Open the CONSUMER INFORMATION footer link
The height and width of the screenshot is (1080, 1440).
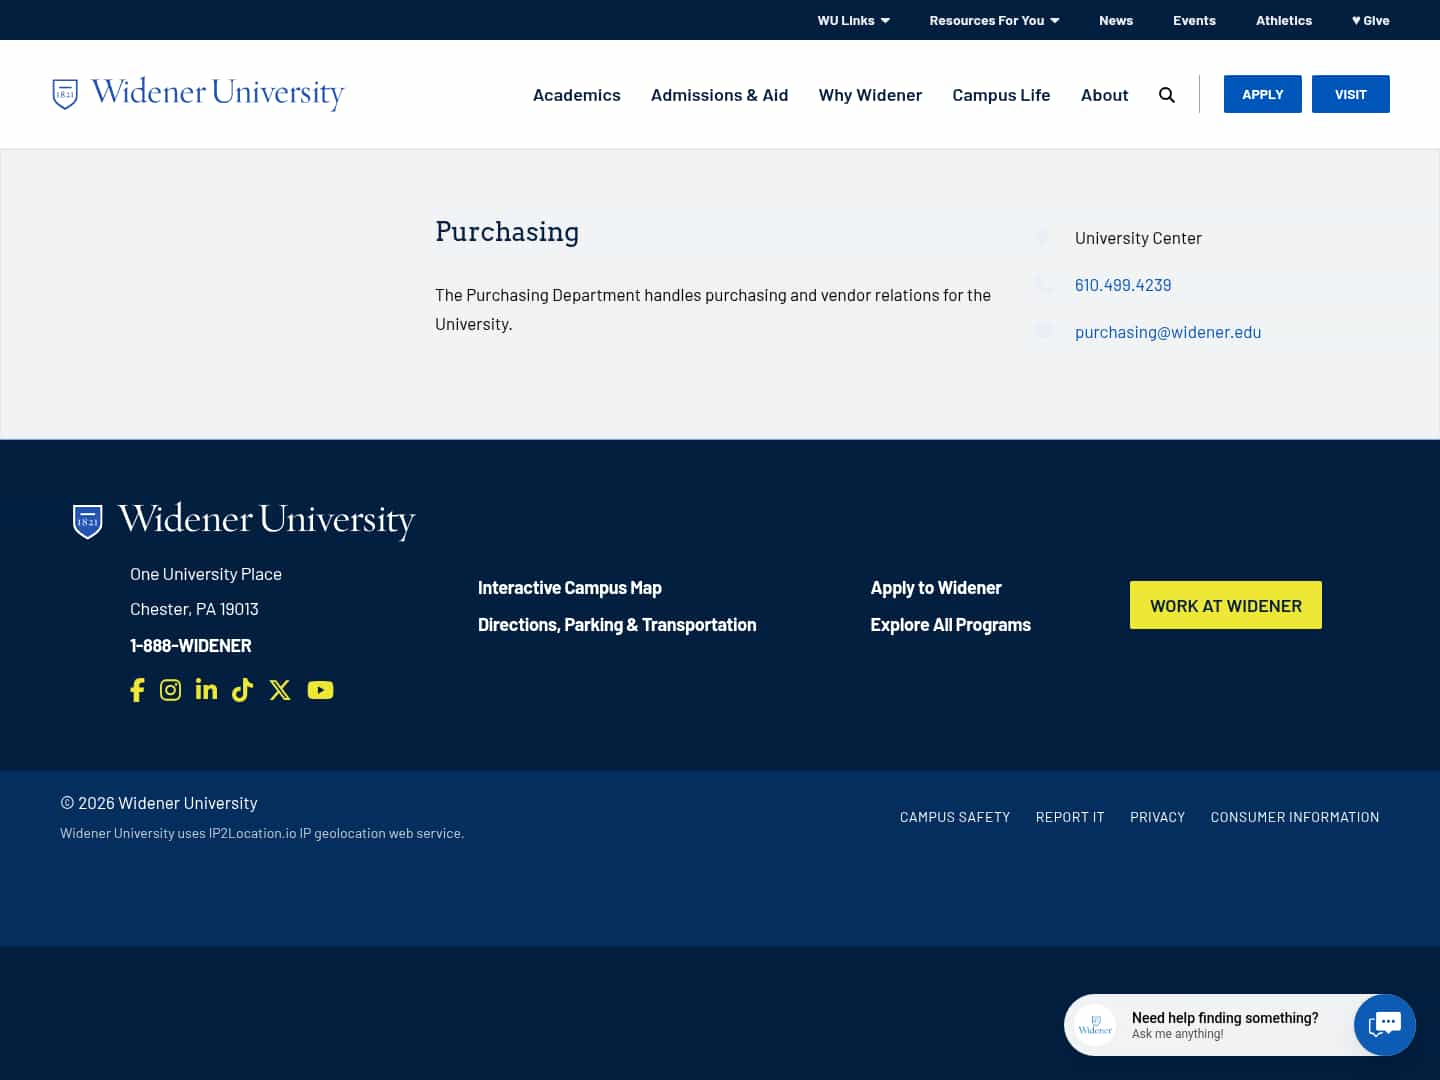coord(1295,817)
